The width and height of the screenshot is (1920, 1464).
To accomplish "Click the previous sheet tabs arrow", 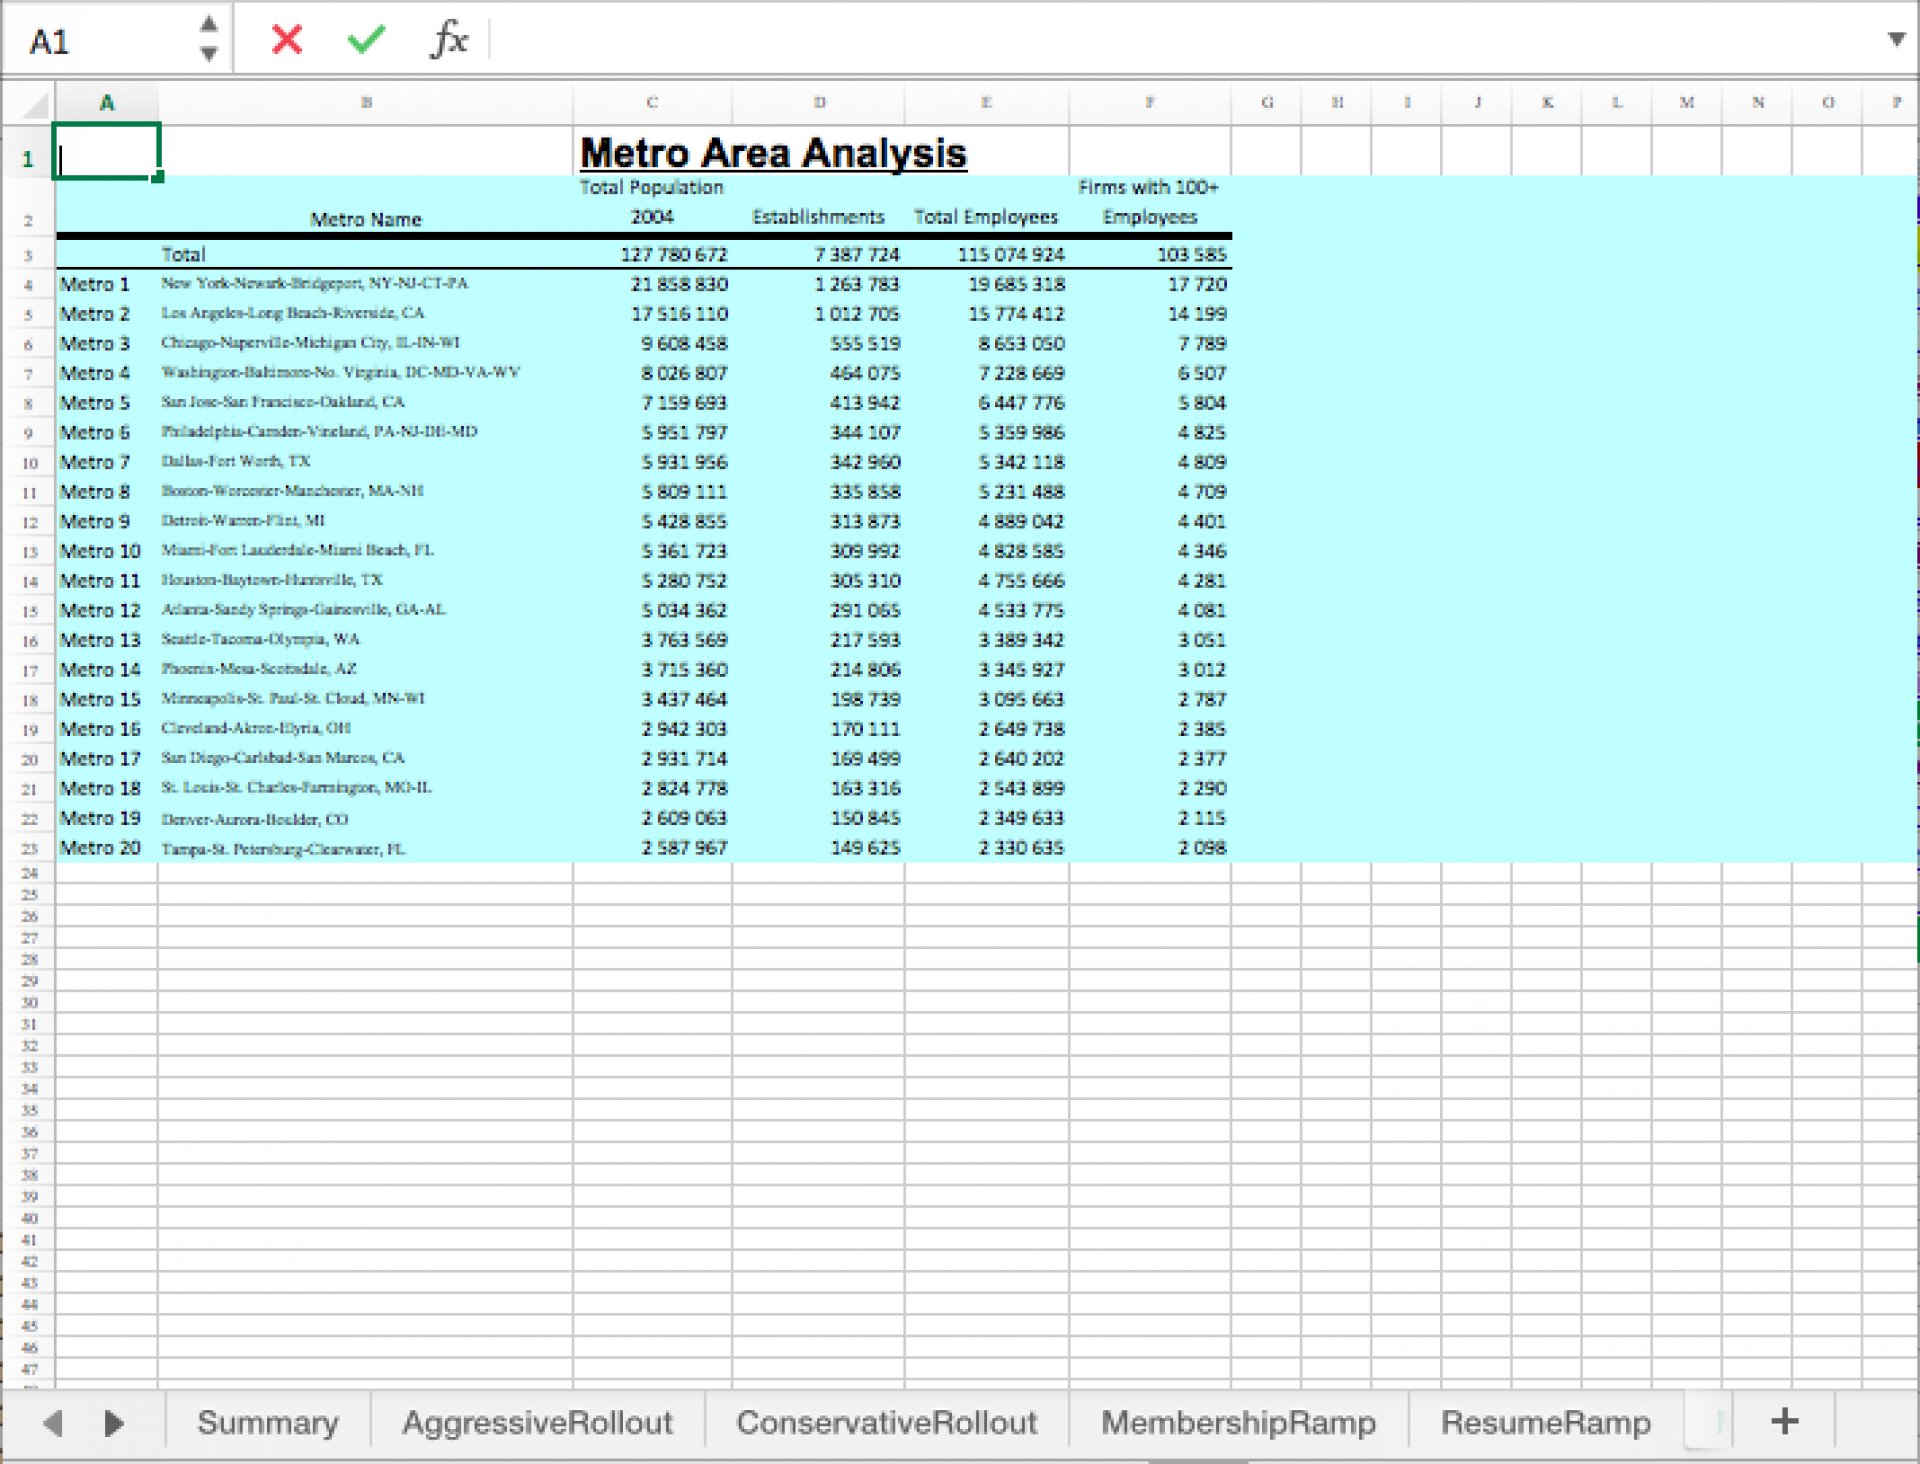I will 53,1422.
